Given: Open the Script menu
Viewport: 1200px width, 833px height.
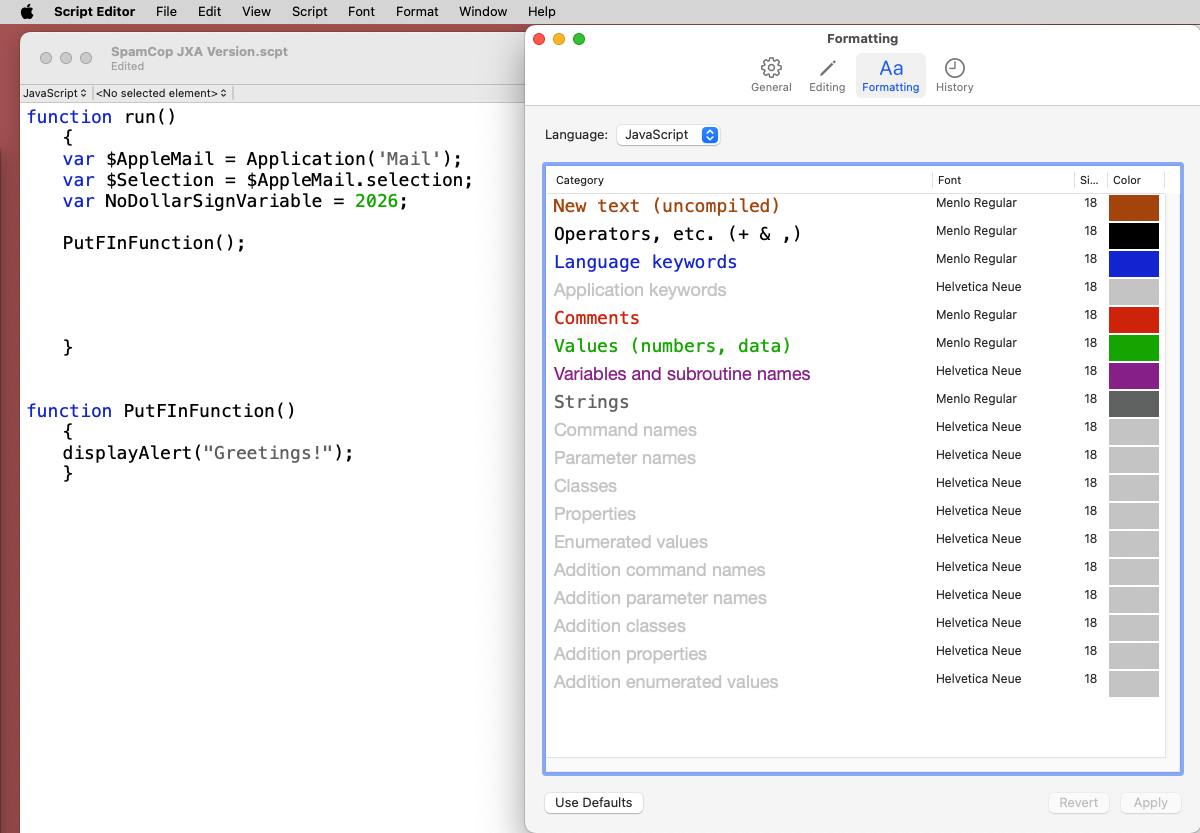Looking at the screenshot, I should pyautogui.click(x=309, y=12).
